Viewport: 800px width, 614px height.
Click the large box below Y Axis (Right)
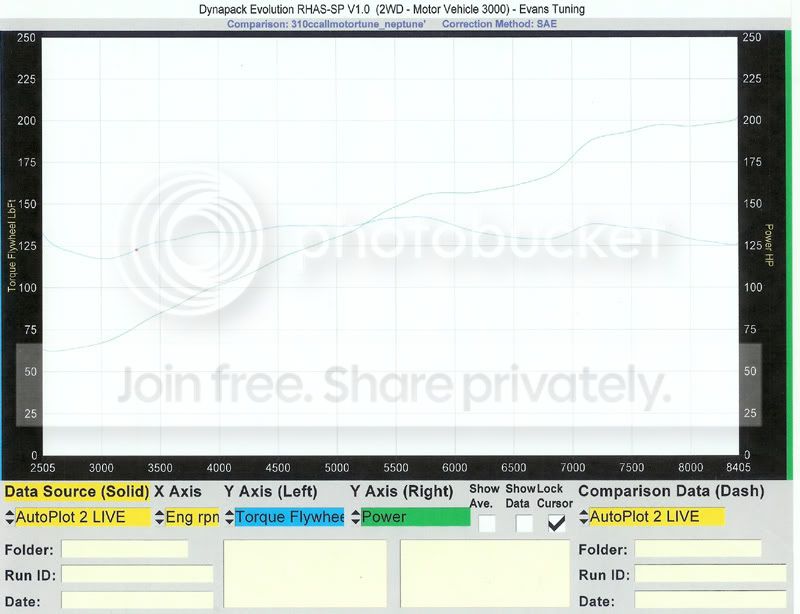[483, 576]
